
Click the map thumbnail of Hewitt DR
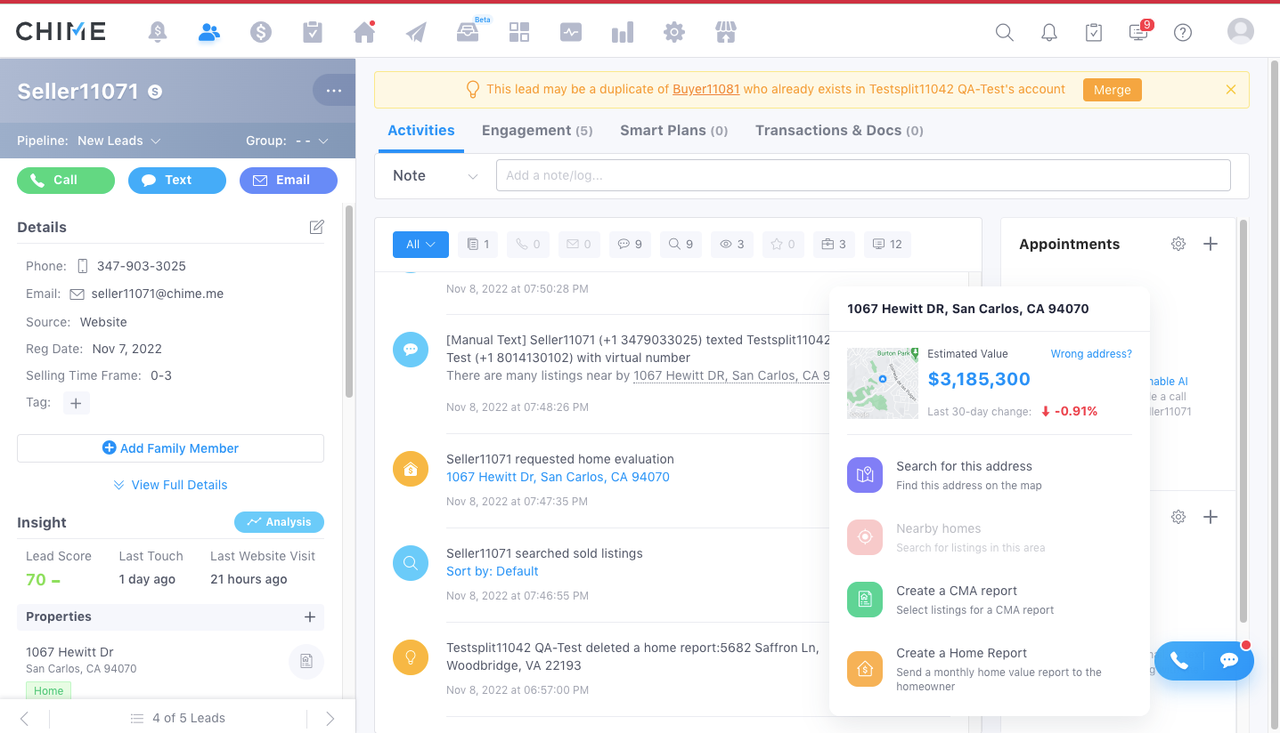882,383
